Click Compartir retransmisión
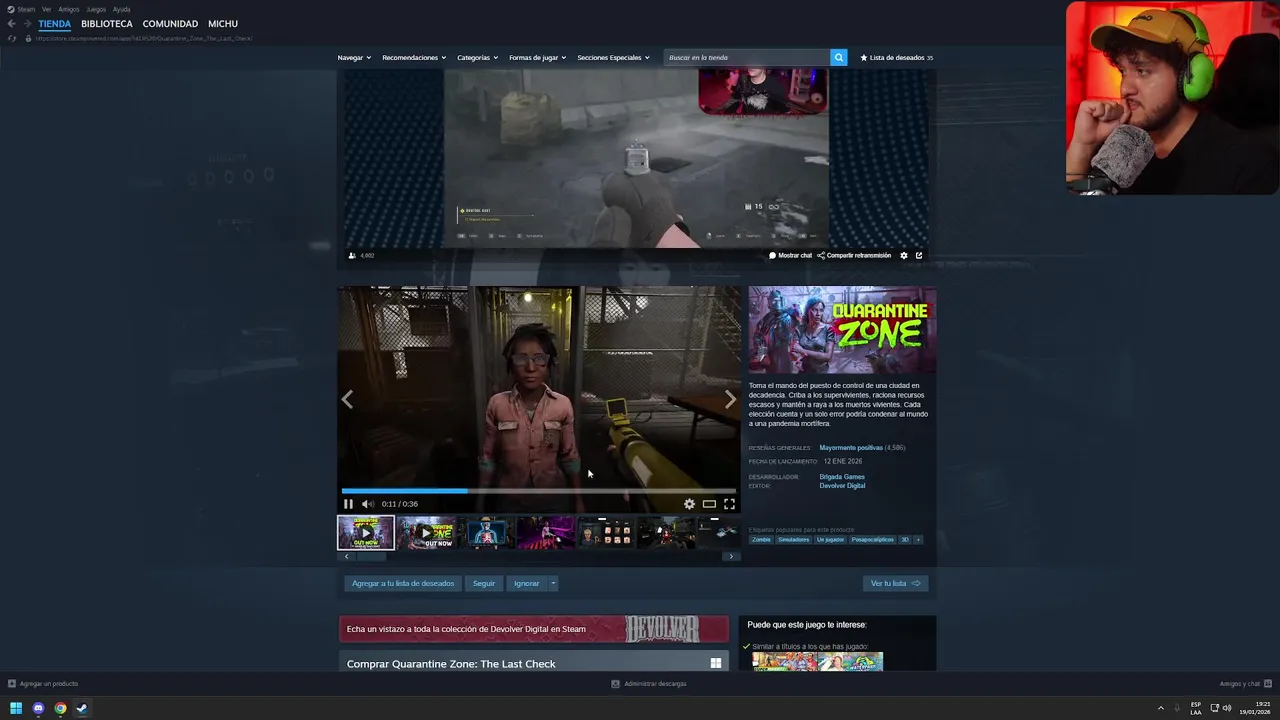1280x720 pixels. coord(854,255)
